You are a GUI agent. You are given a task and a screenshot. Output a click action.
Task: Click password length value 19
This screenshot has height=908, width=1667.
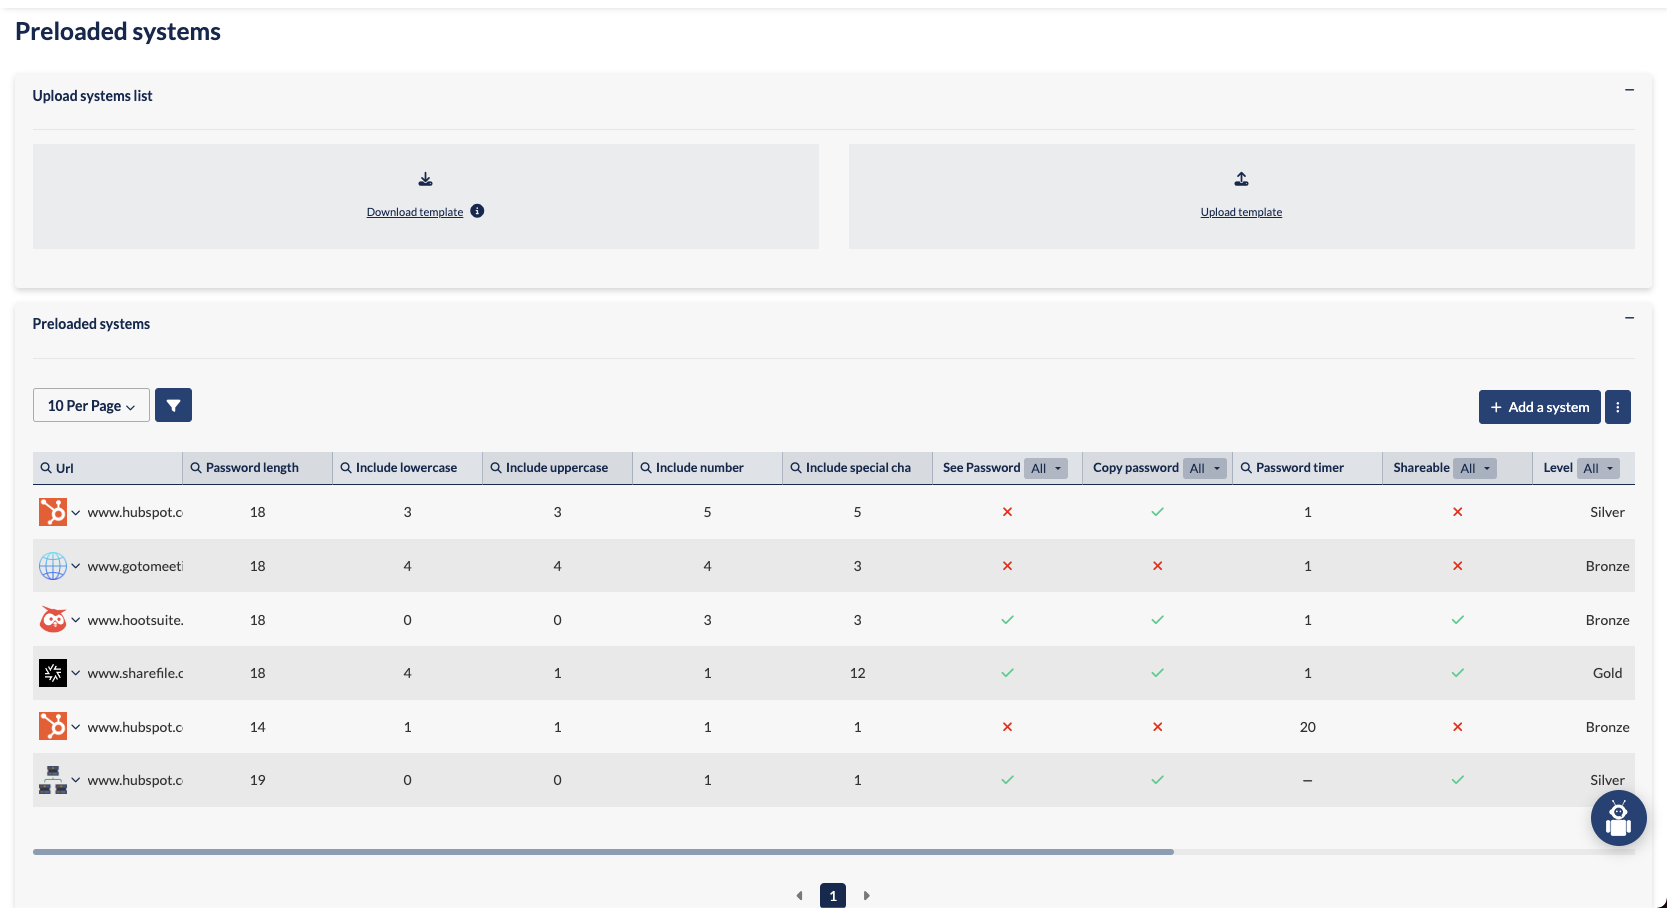[257, 780]
